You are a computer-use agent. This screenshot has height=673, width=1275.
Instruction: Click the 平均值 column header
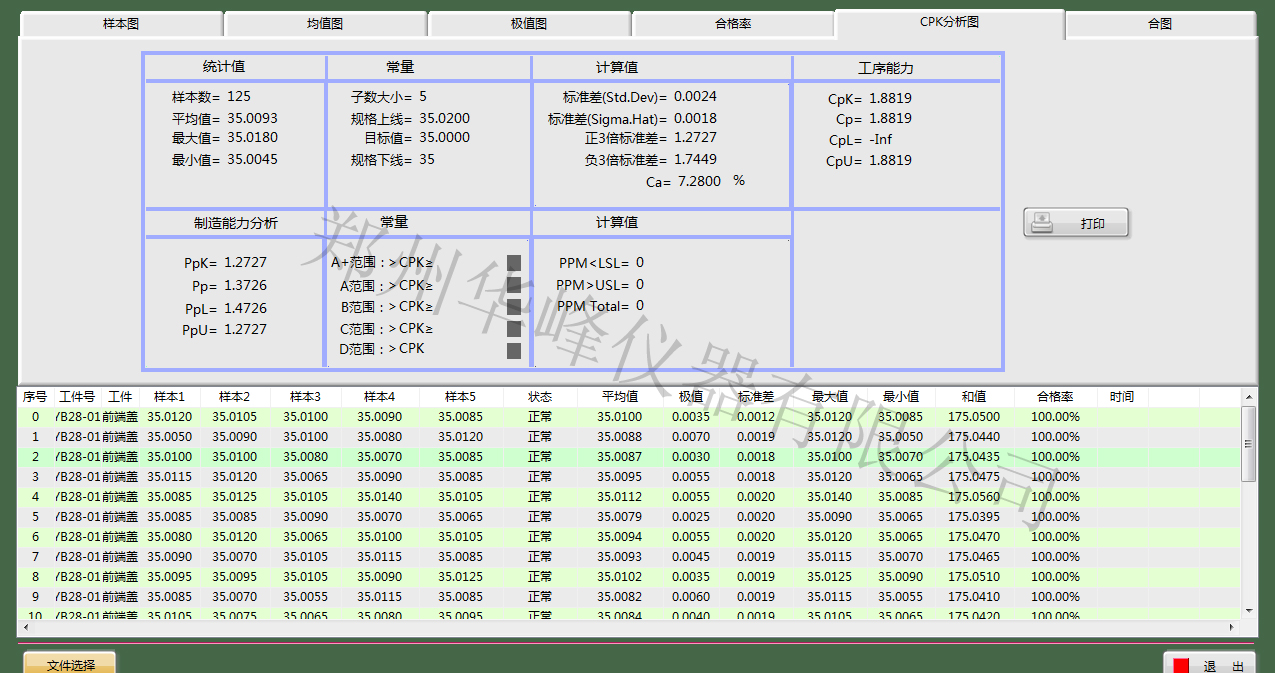coord(620,397)
